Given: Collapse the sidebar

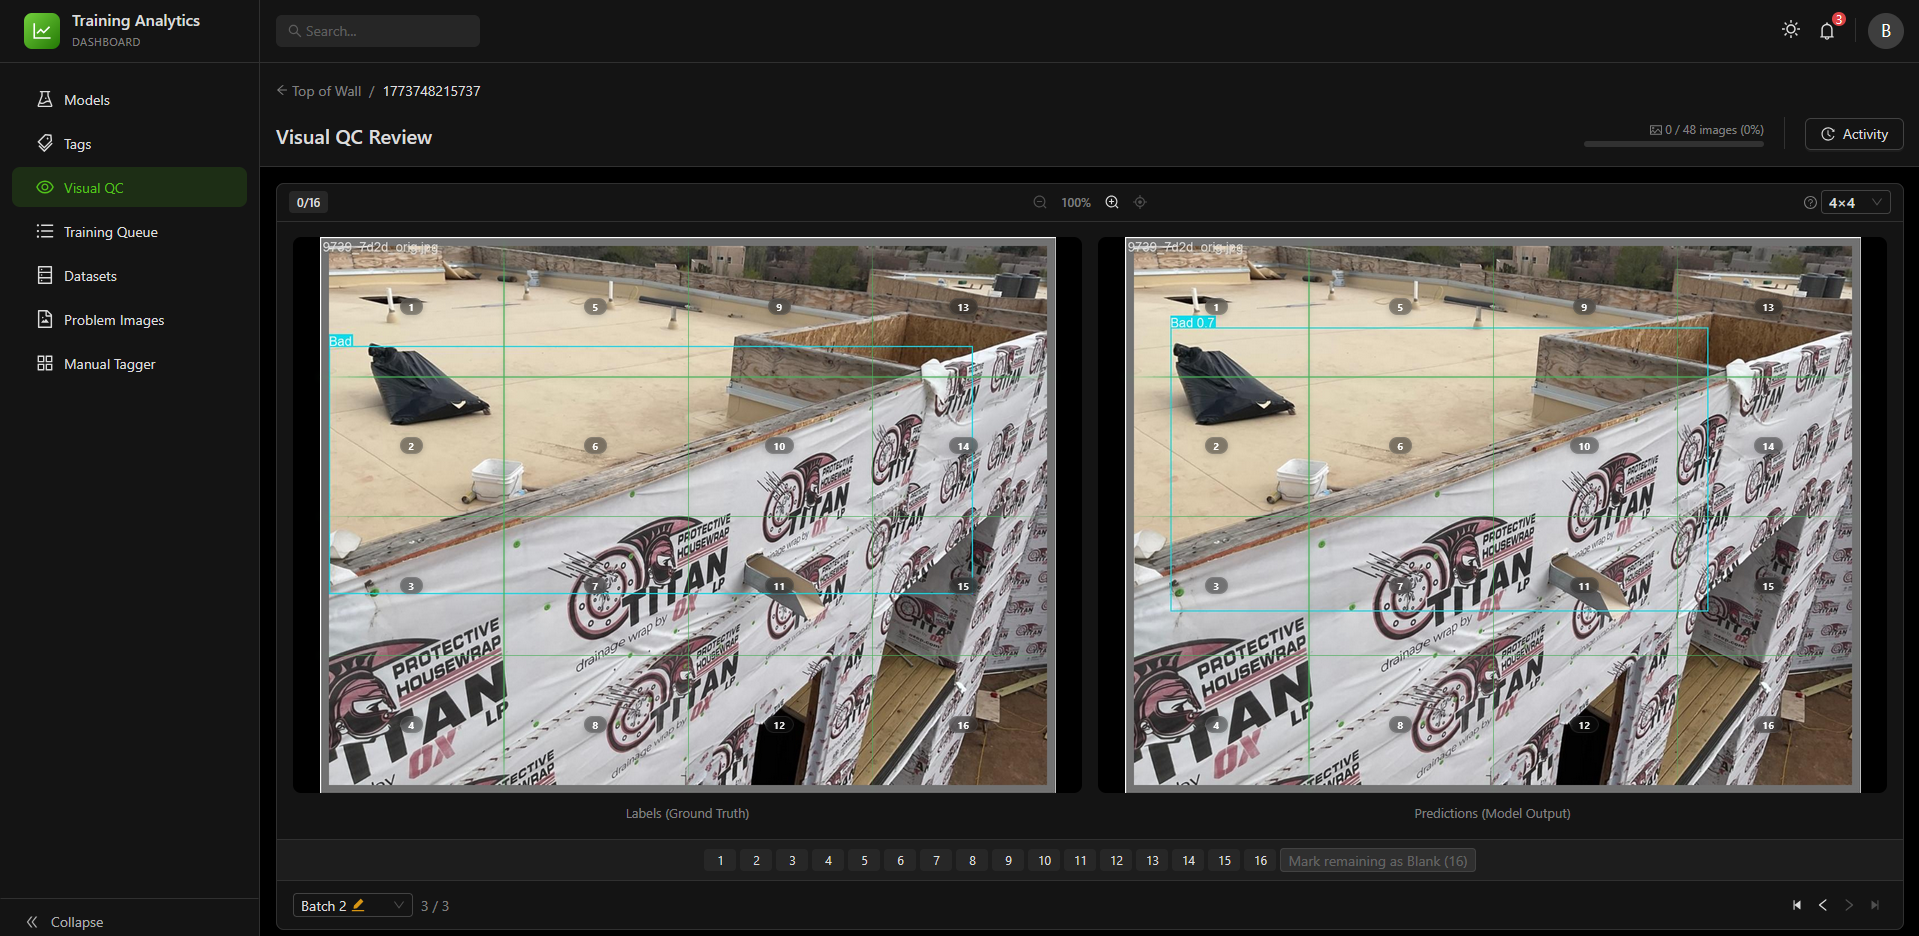Looking at the screenshot, I should 65,922.
